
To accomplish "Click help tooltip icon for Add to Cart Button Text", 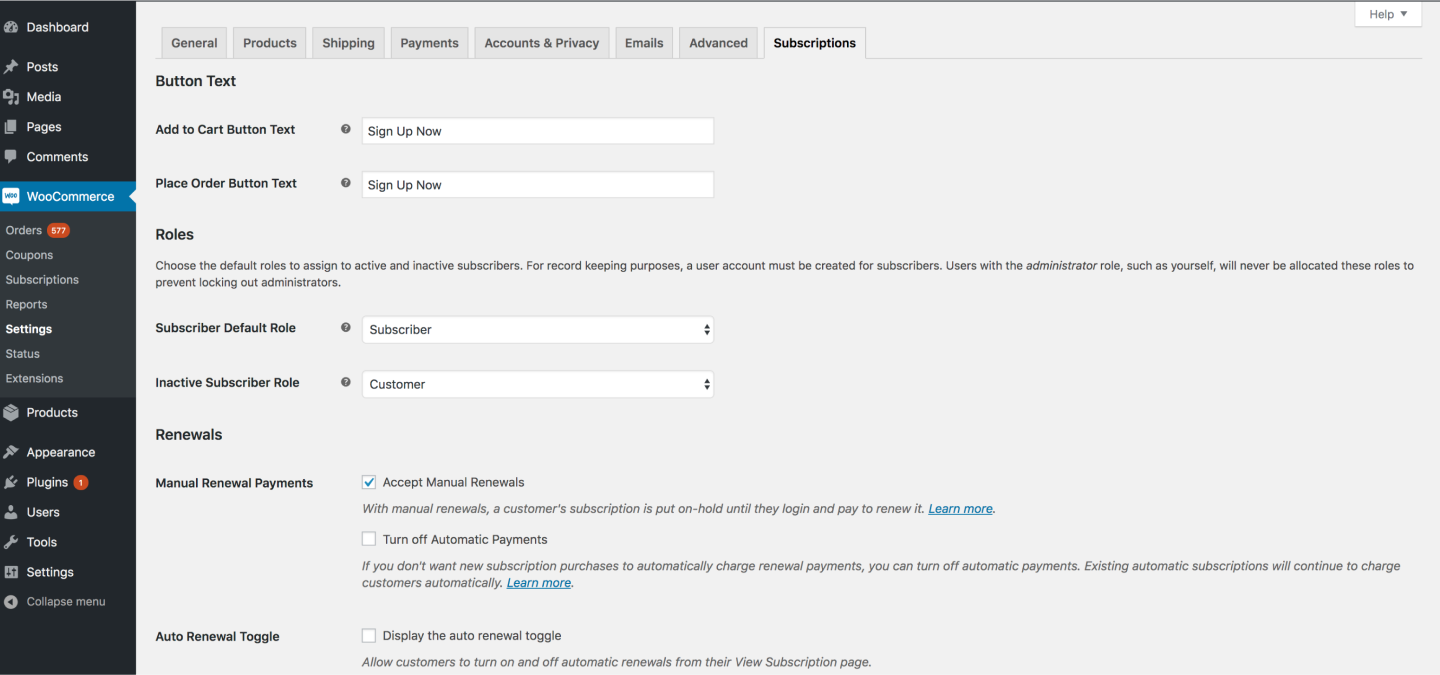I will pos(346,129).
